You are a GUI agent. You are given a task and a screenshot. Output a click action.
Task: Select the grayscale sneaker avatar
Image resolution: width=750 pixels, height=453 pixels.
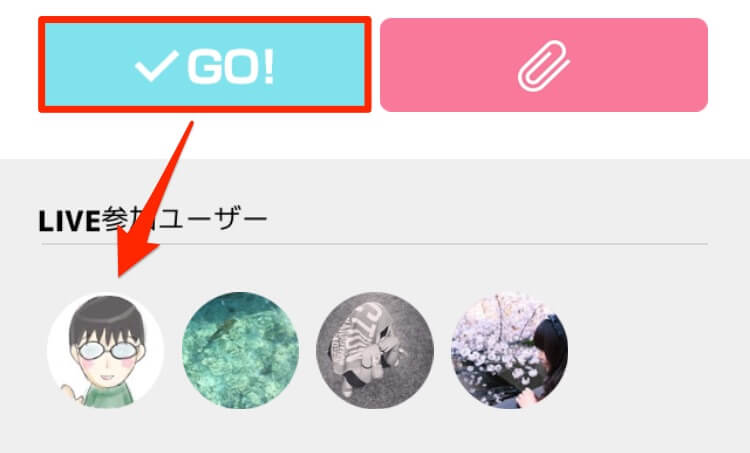375,350
